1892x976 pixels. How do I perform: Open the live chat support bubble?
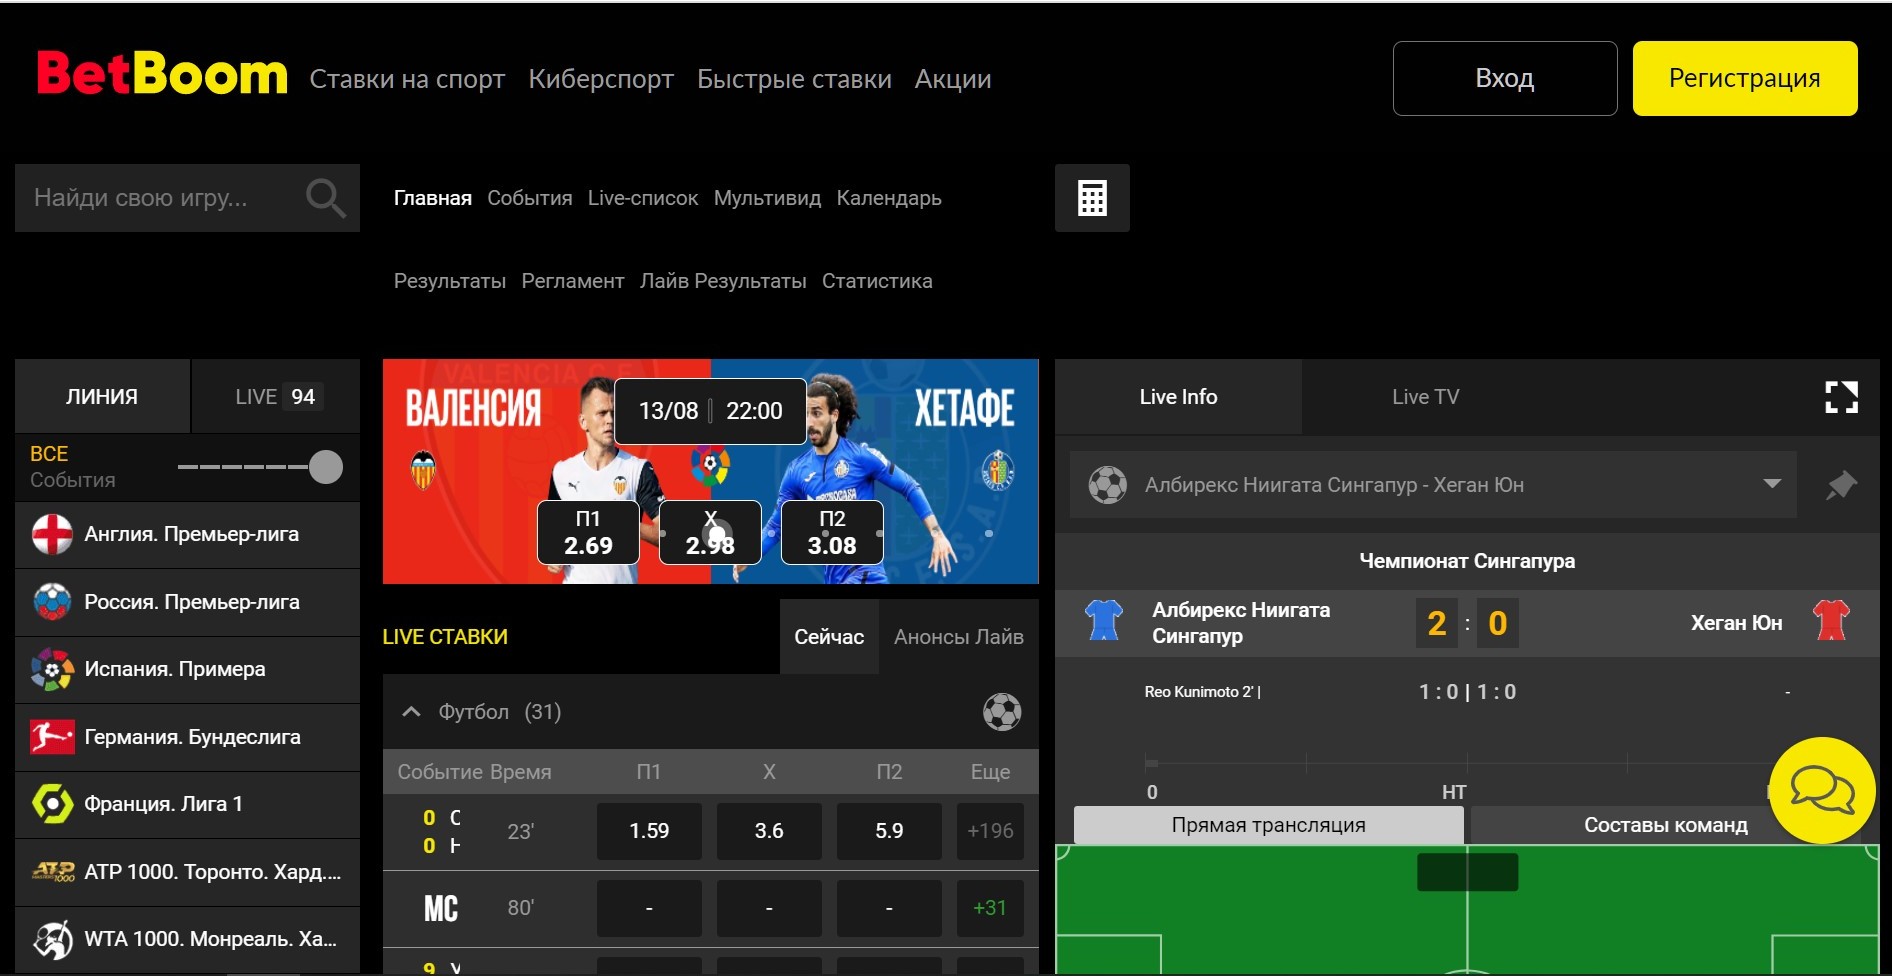tap(1822, 790)
